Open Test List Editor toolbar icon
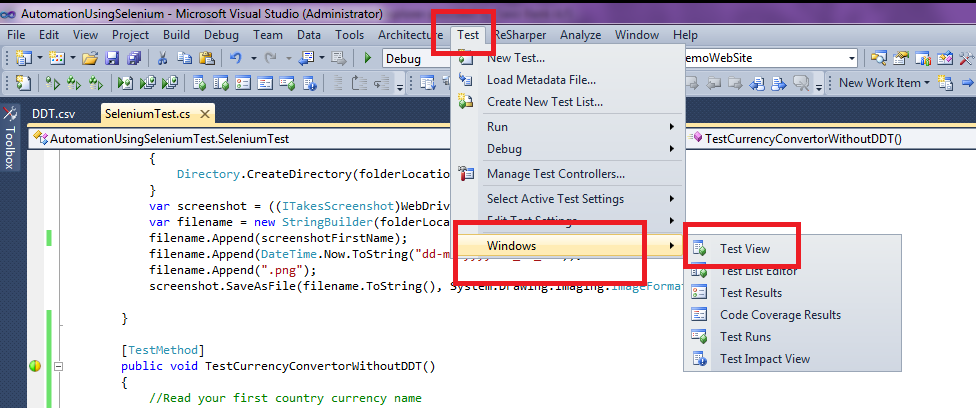 222,83
